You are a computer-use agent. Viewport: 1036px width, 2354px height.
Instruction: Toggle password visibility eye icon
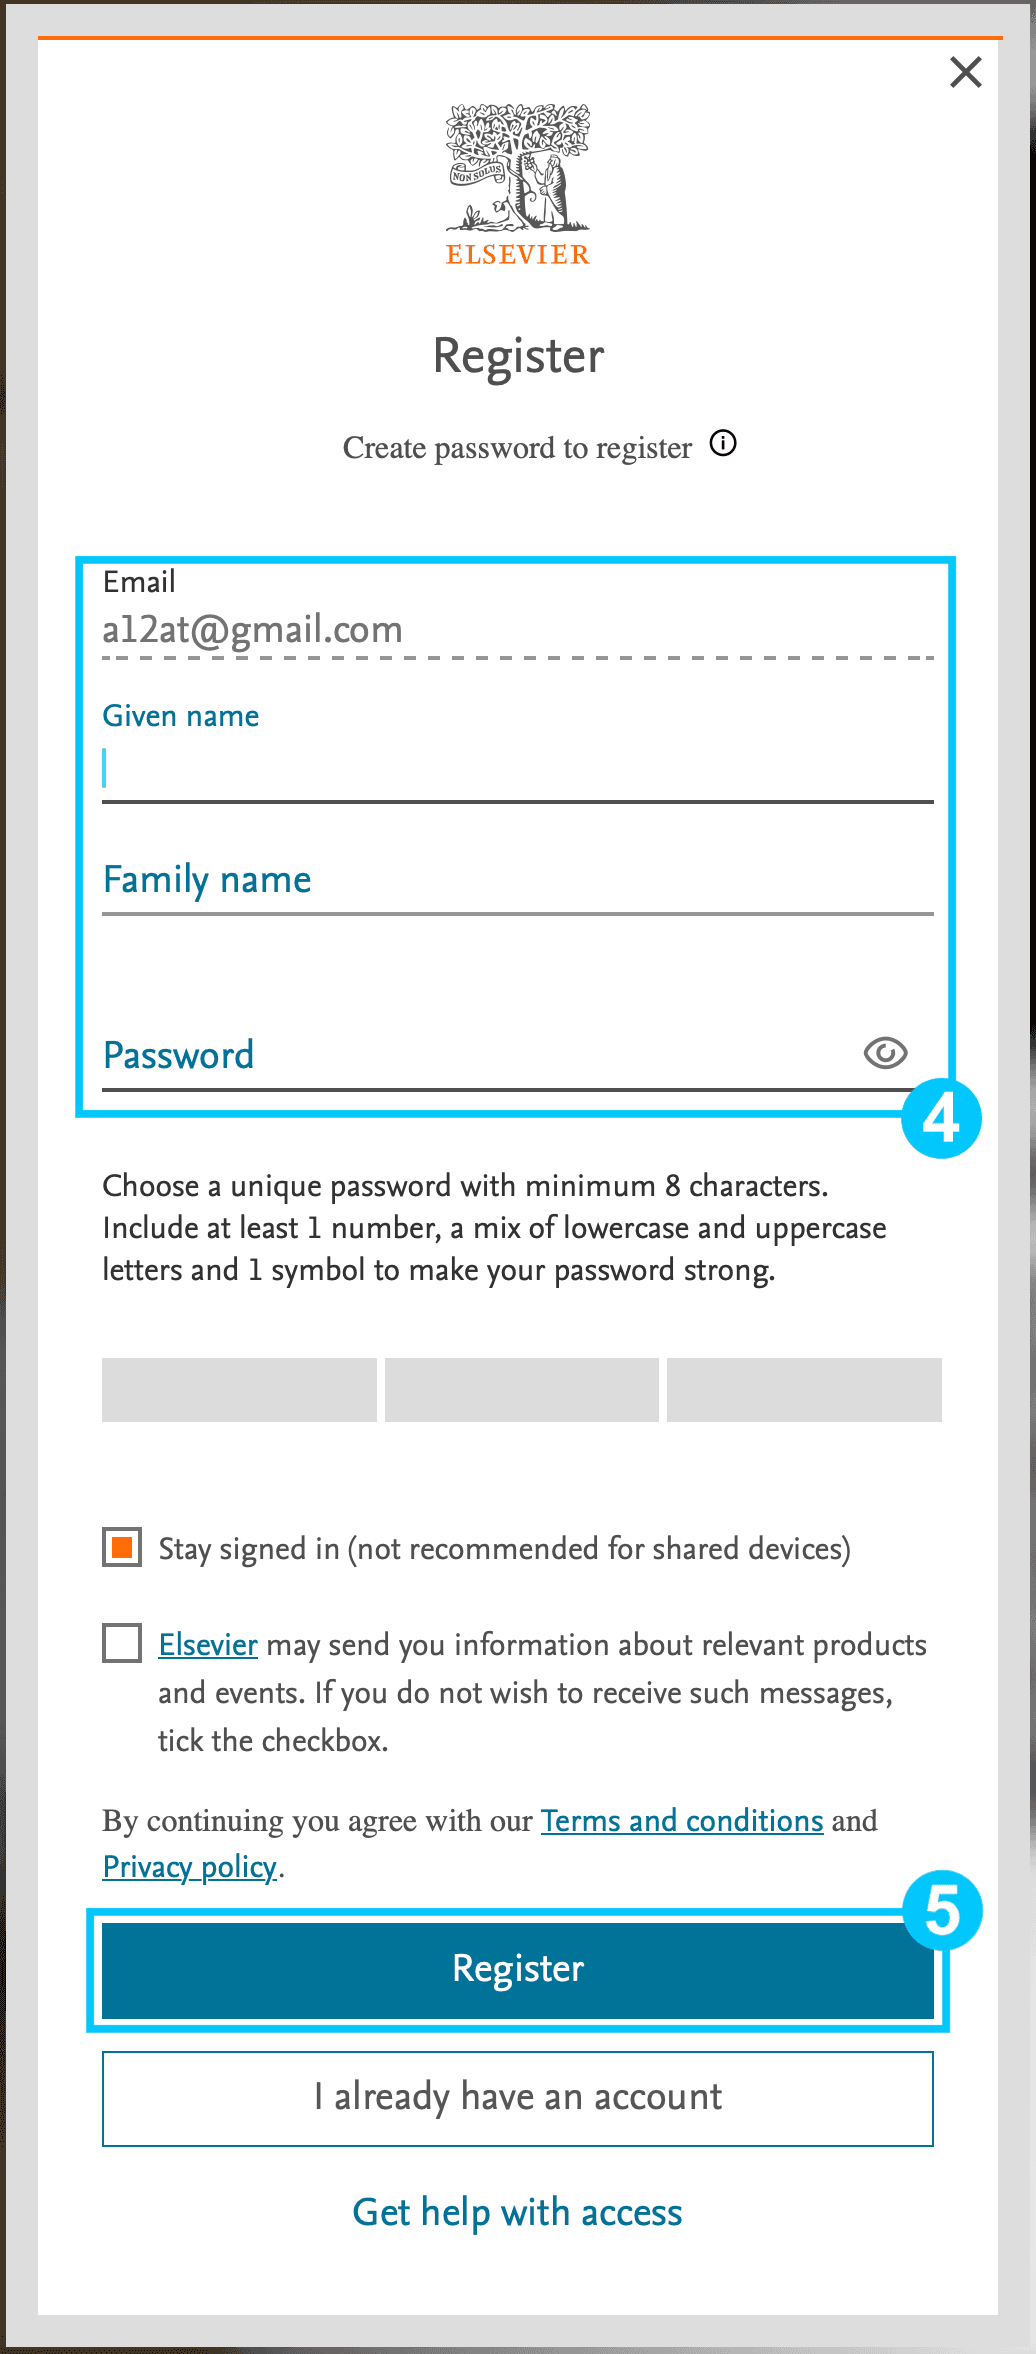coord(885,1052)
